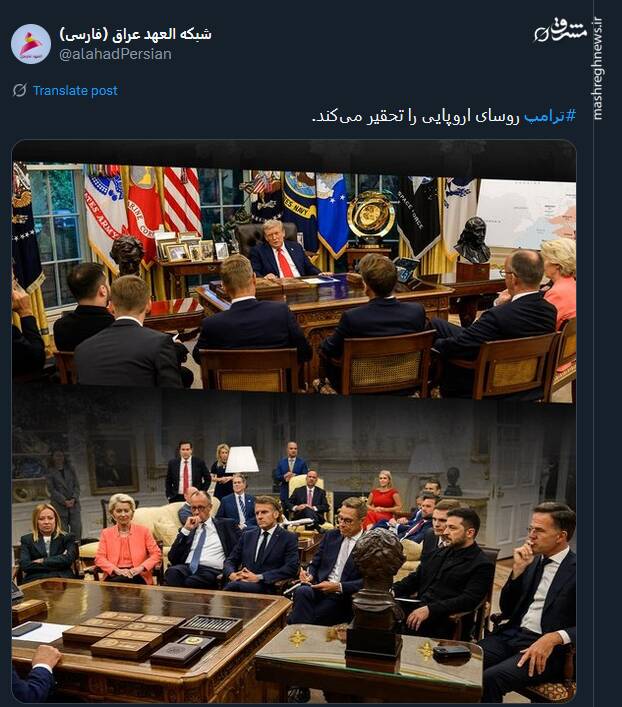The height and width of the screenshot is (707, 622).
Task: Open the @alahadPersian handle
Action: coord(115,54)
